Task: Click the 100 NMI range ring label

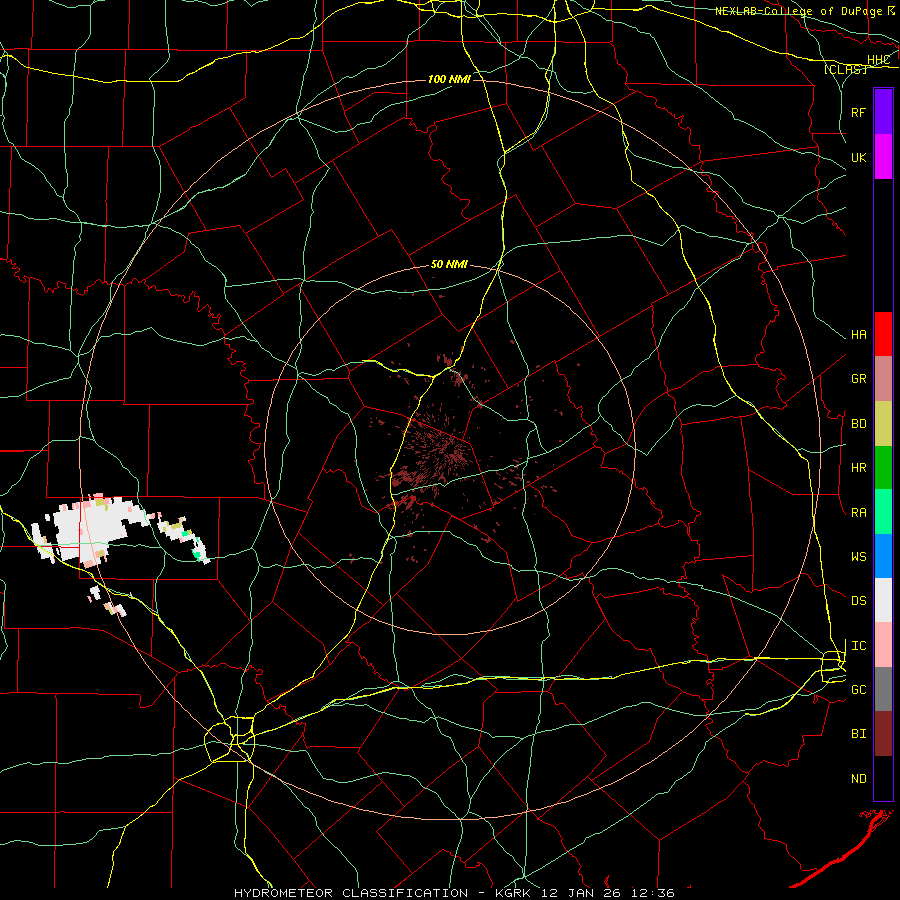Action: 449,79
